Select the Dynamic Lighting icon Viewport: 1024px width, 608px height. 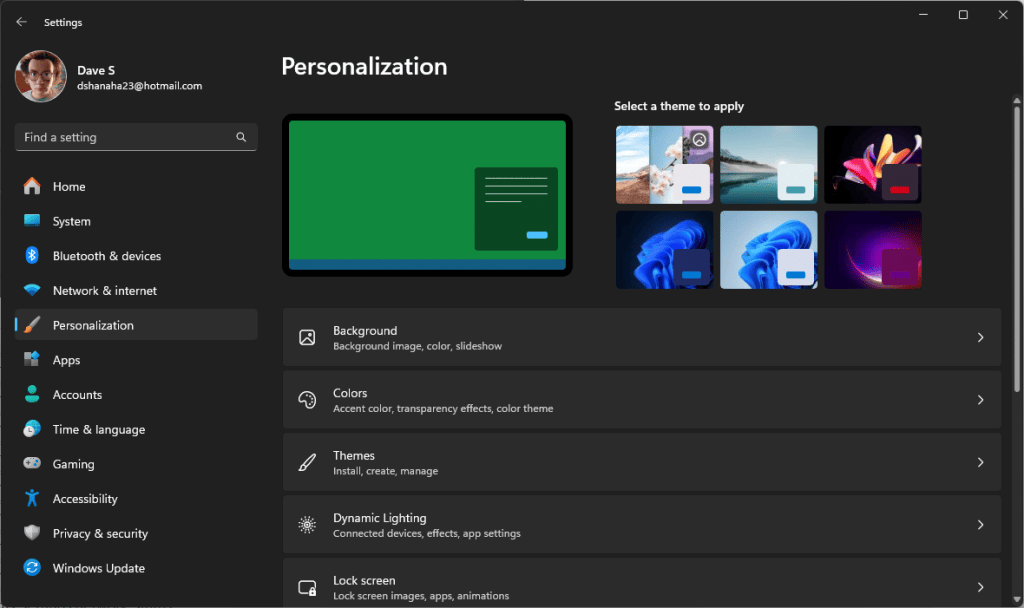coord(308,524)
